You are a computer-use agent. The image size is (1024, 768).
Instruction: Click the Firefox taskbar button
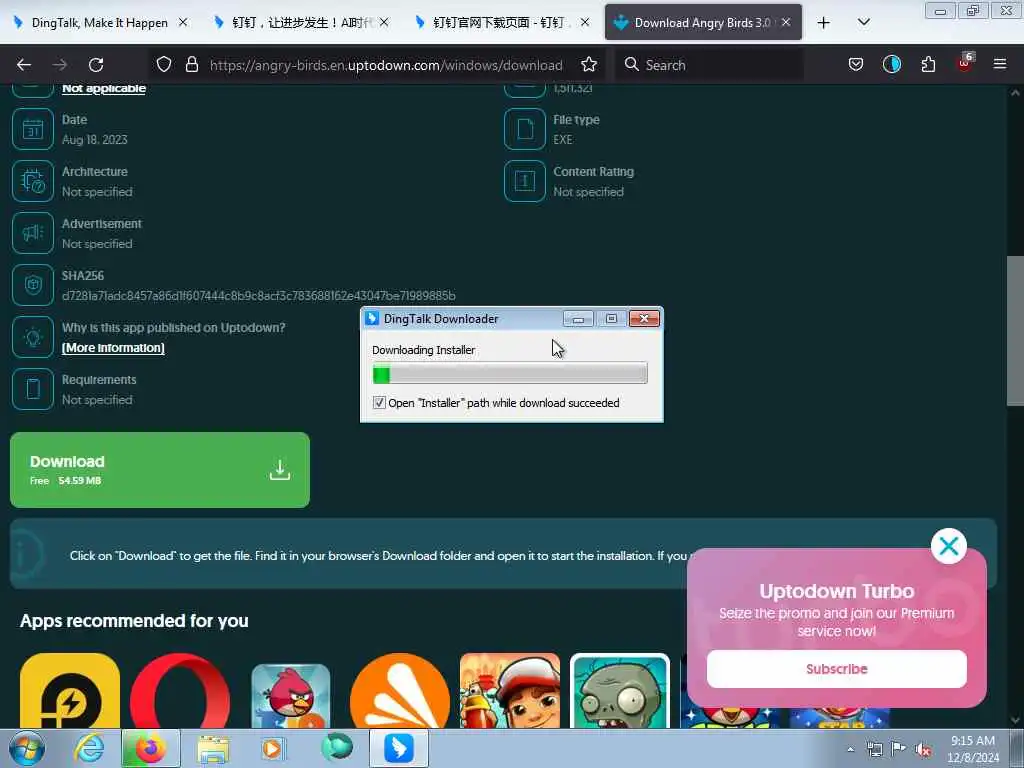(x=150, y=748)
